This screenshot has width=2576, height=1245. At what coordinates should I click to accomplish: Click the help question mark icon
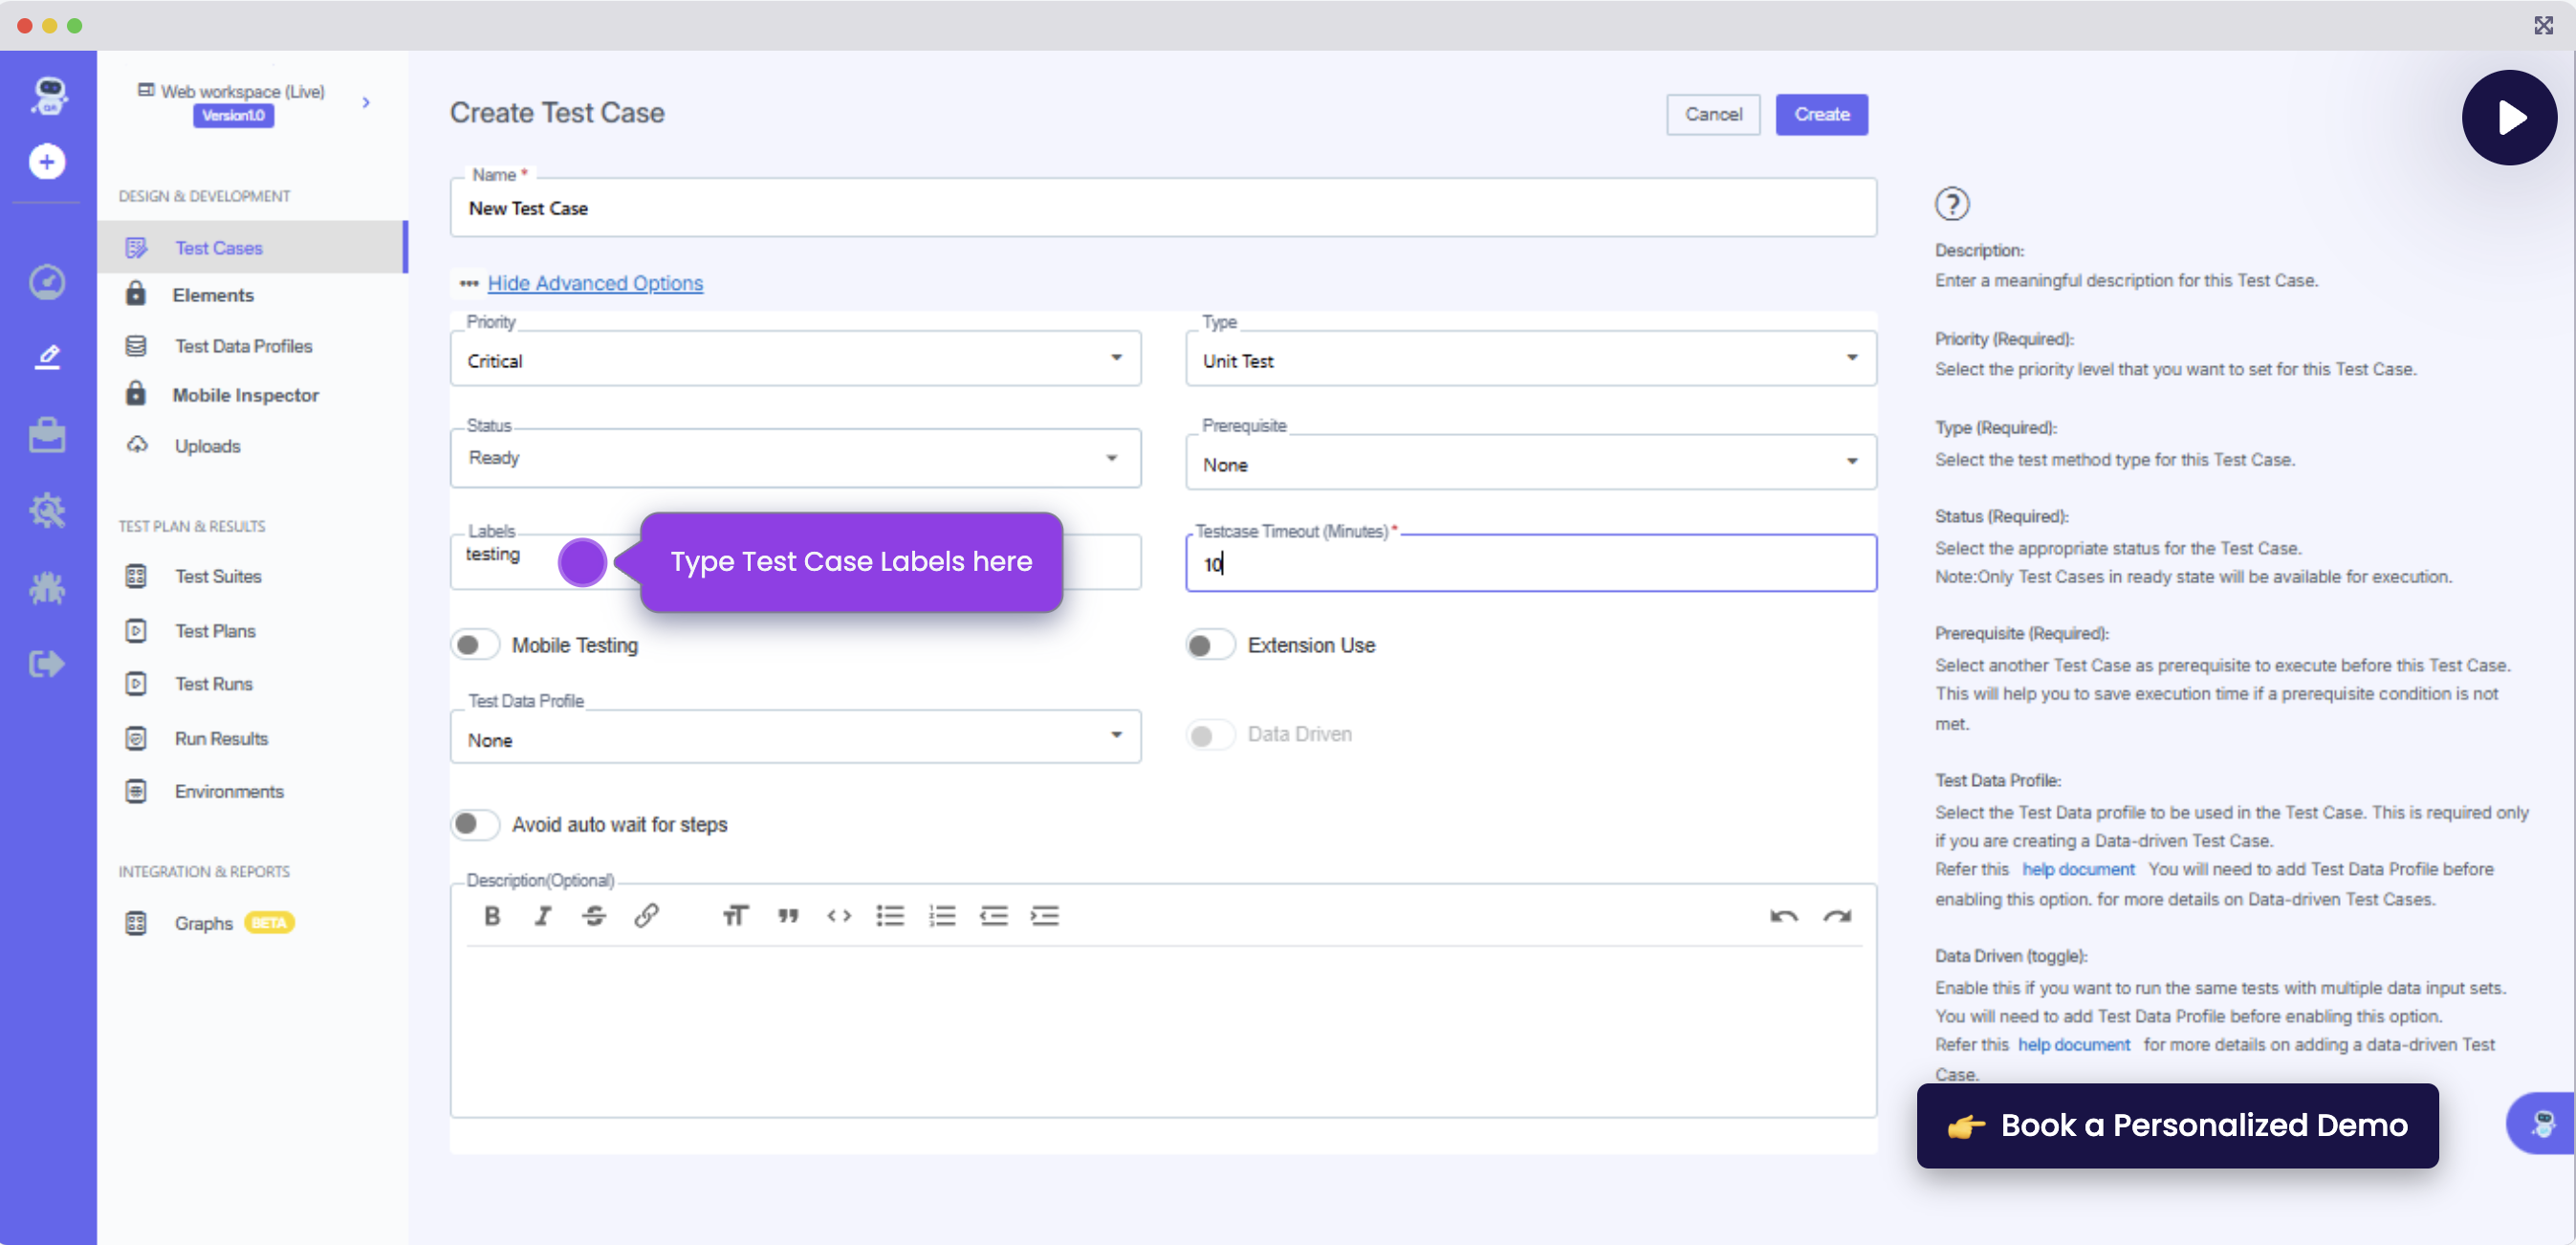coord(1951,204)
